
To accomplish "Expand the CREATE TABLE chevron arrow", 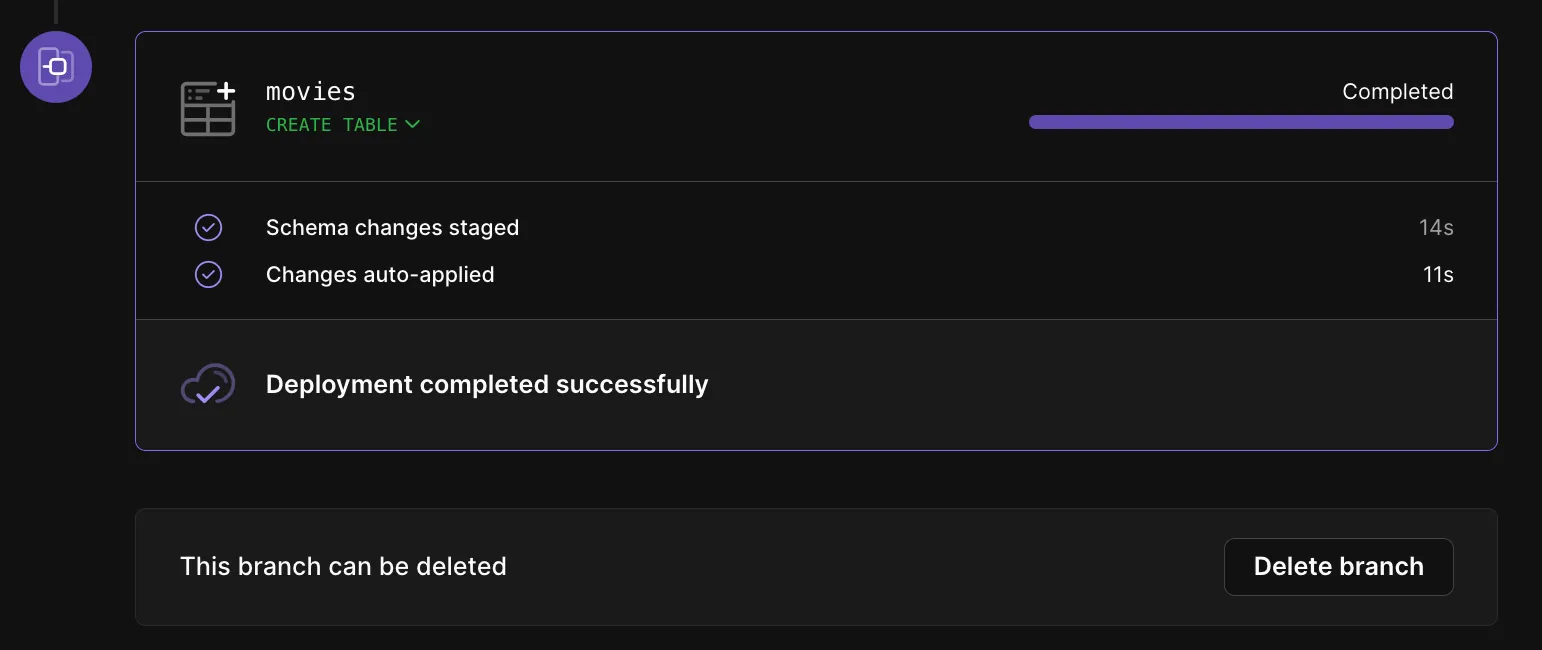I will (412, 125).
